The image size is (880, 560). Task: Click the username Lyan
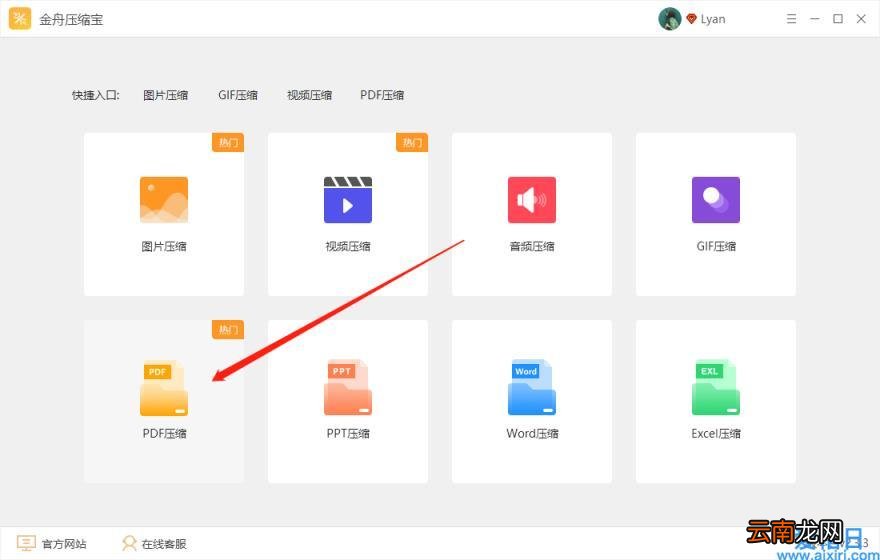pyautogui.click(x=713, y=19)
